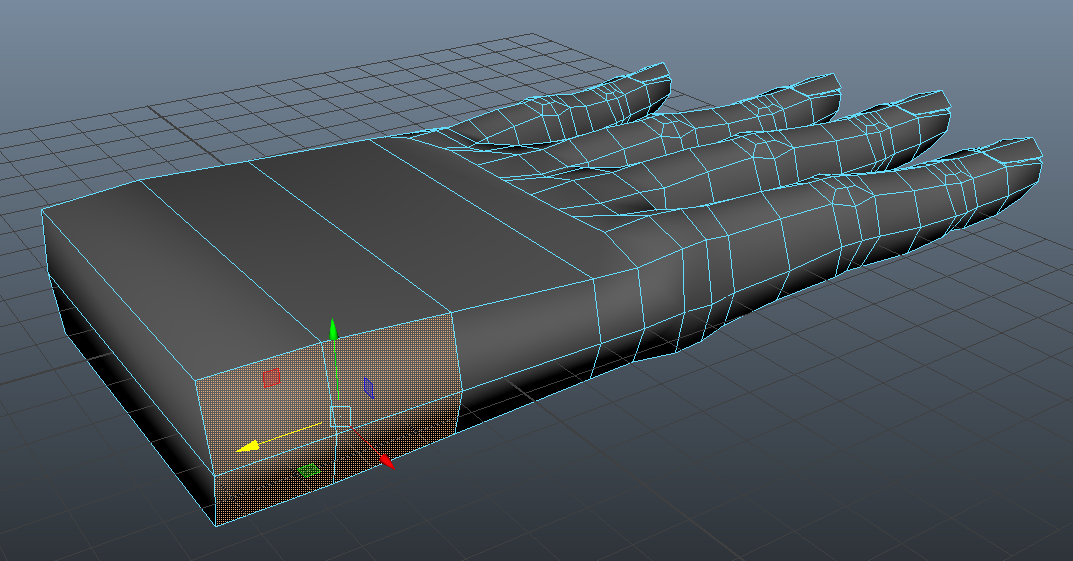Select the yellow highlighted axis arrow handle
The width and height of the screenshot is (1073, 561).
[246, 446]
